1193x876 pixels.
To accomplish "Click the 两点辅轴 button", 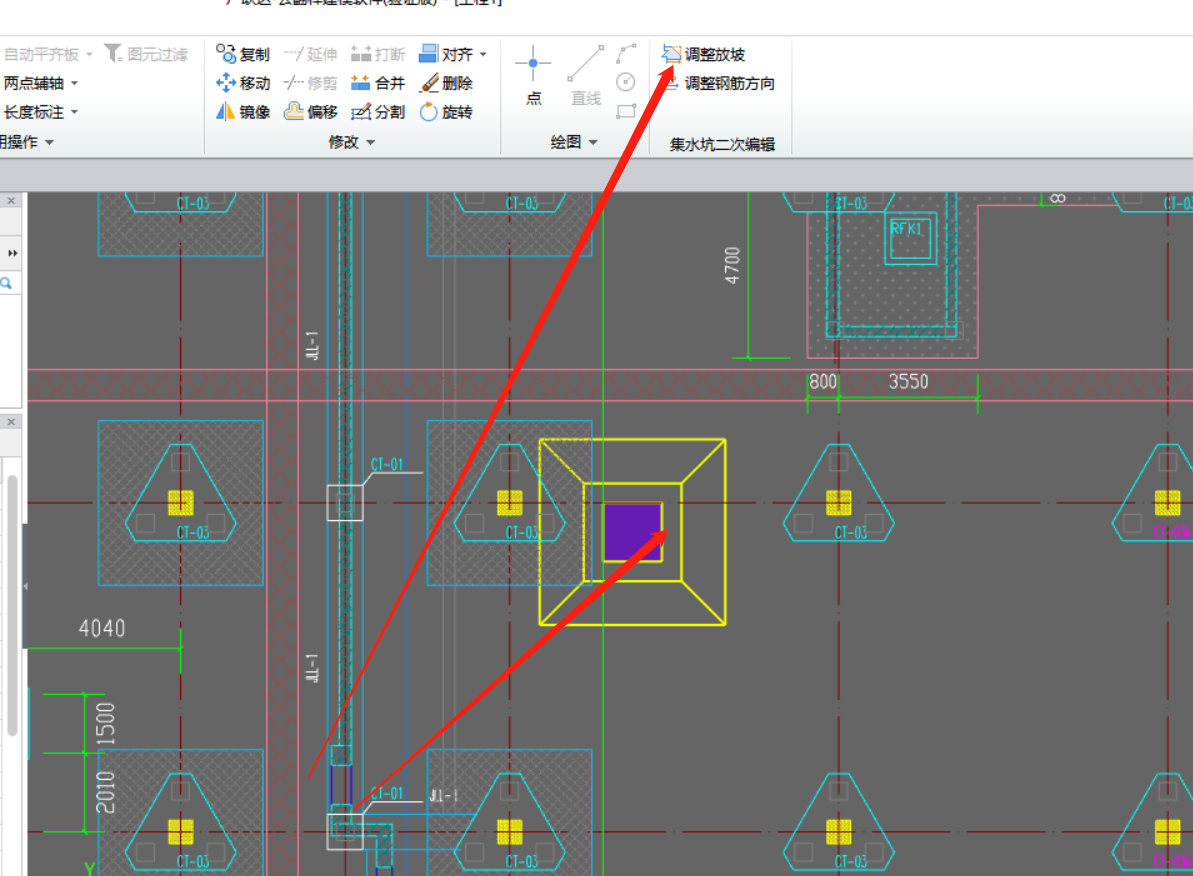I will pyautogui.click(x=34, y=83).
